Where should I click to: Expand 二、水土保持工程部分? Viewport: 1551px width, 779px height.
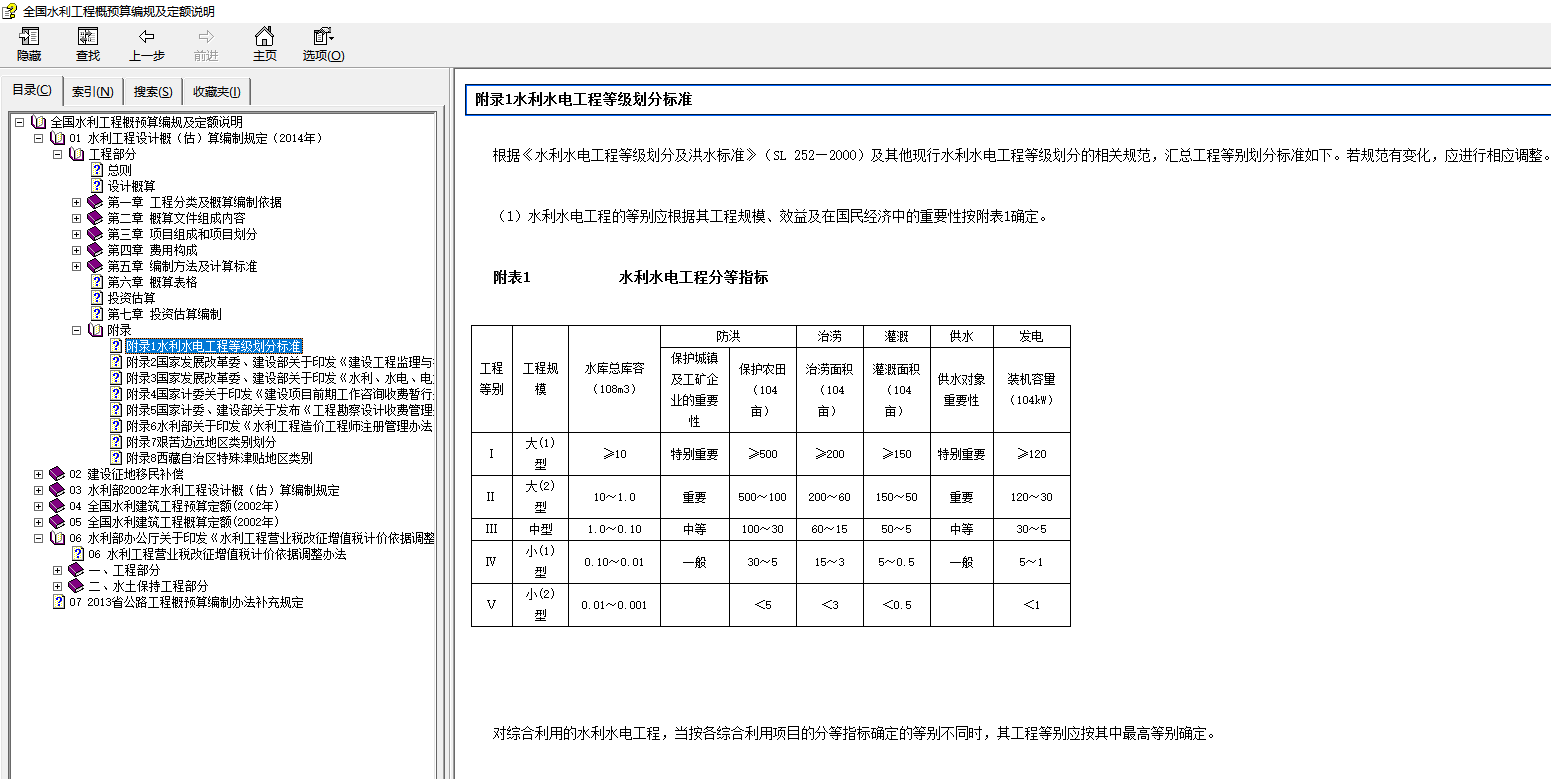click(58, 586)
